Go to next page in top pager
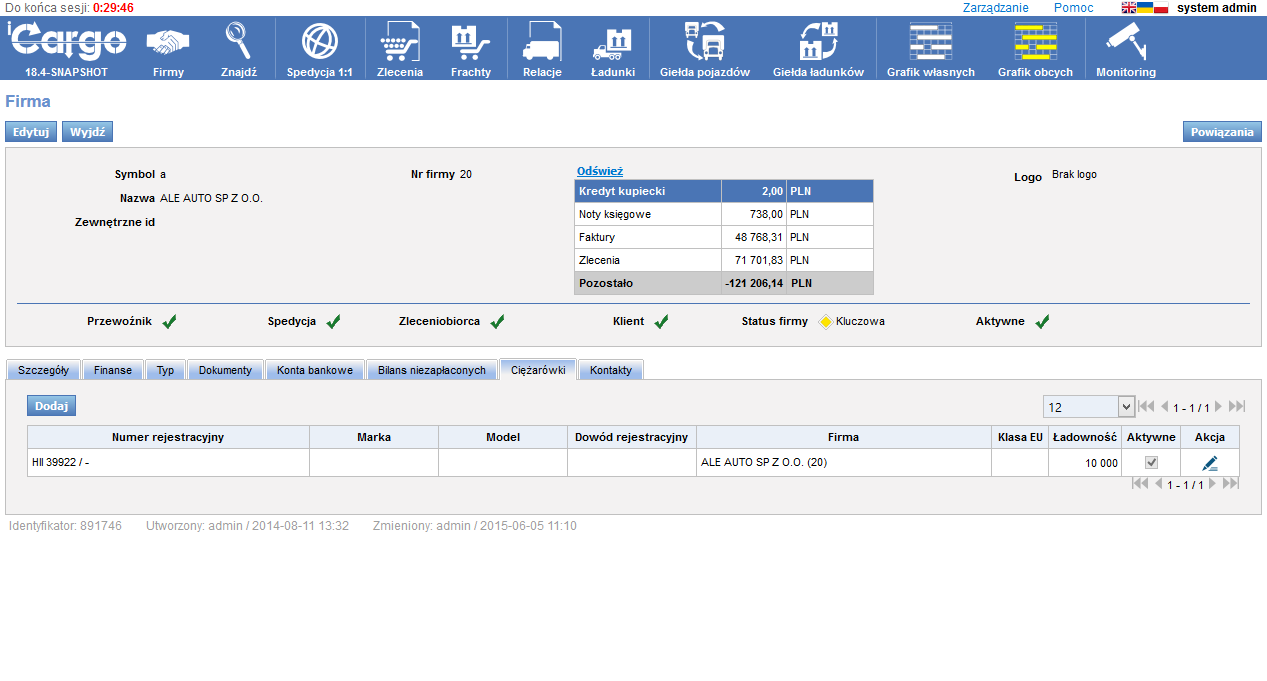This screenshot has width=1267, height=681. [1218, 407]
